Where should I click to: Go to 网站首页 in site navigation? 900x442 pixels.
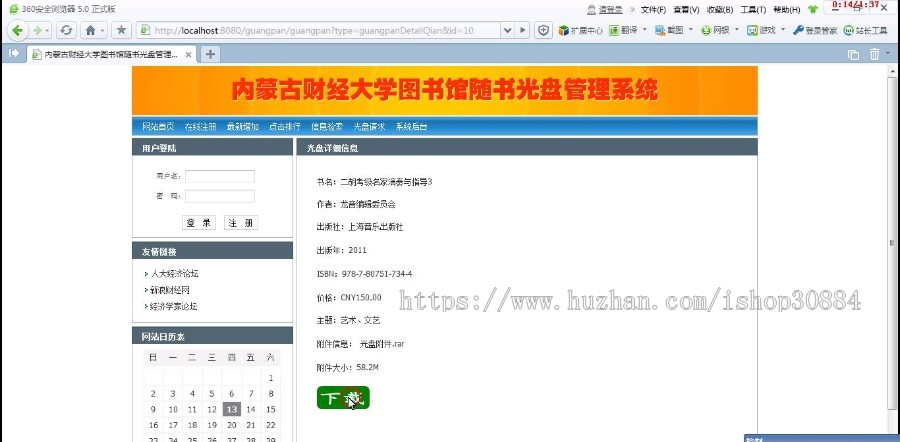(x=158, y=127)
